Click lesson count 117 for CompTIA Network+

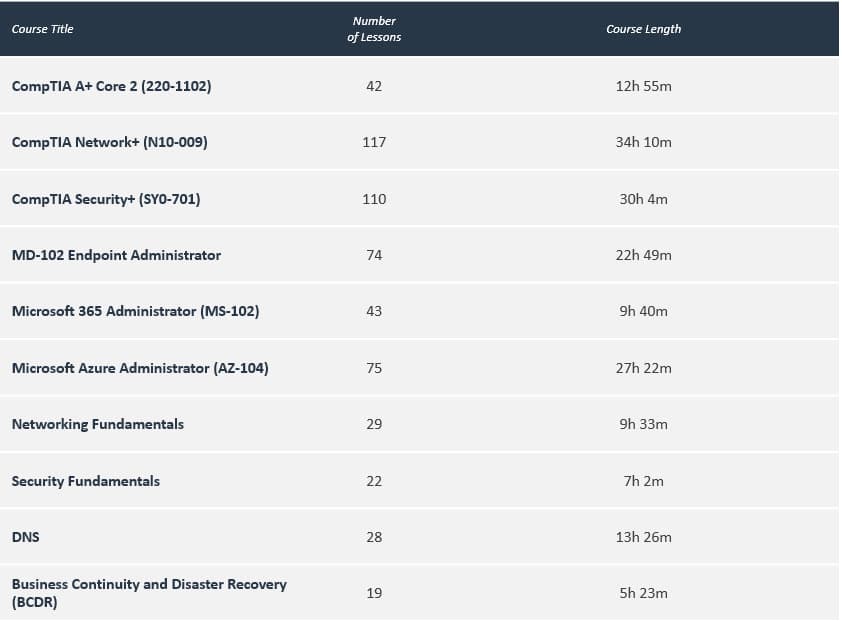374,142
